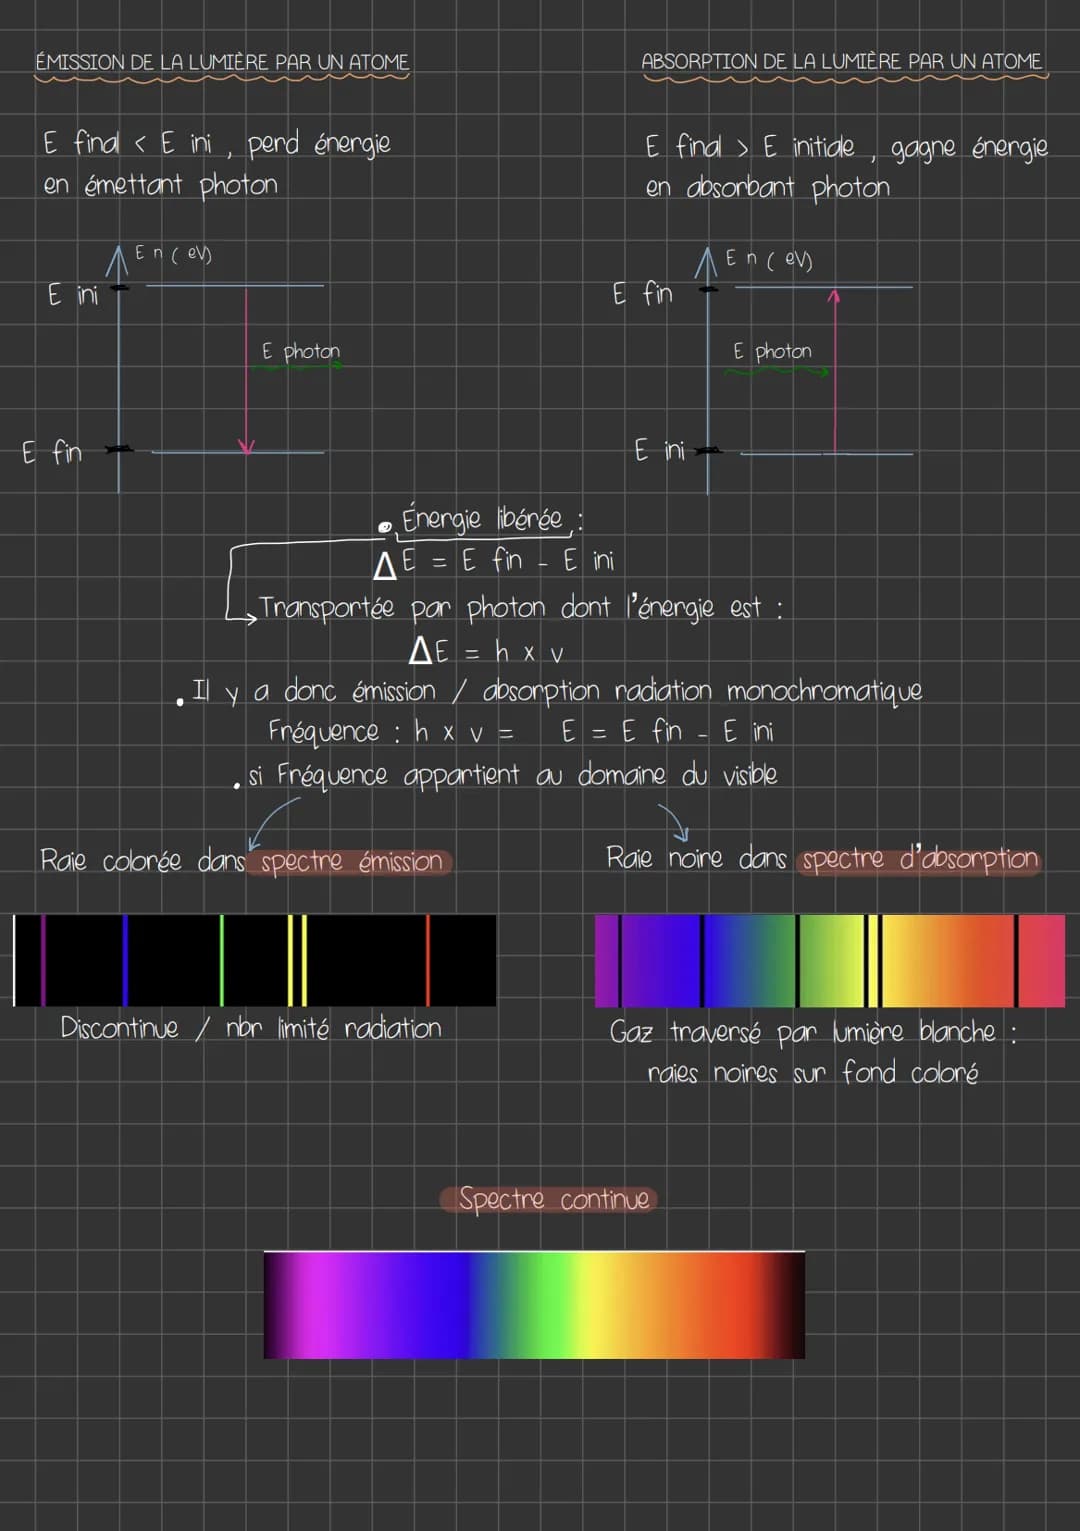Viewport: 1080px width, 1531px height.
Task: Select the formula 'ΔE = h x v'
Action: point(487,652)
